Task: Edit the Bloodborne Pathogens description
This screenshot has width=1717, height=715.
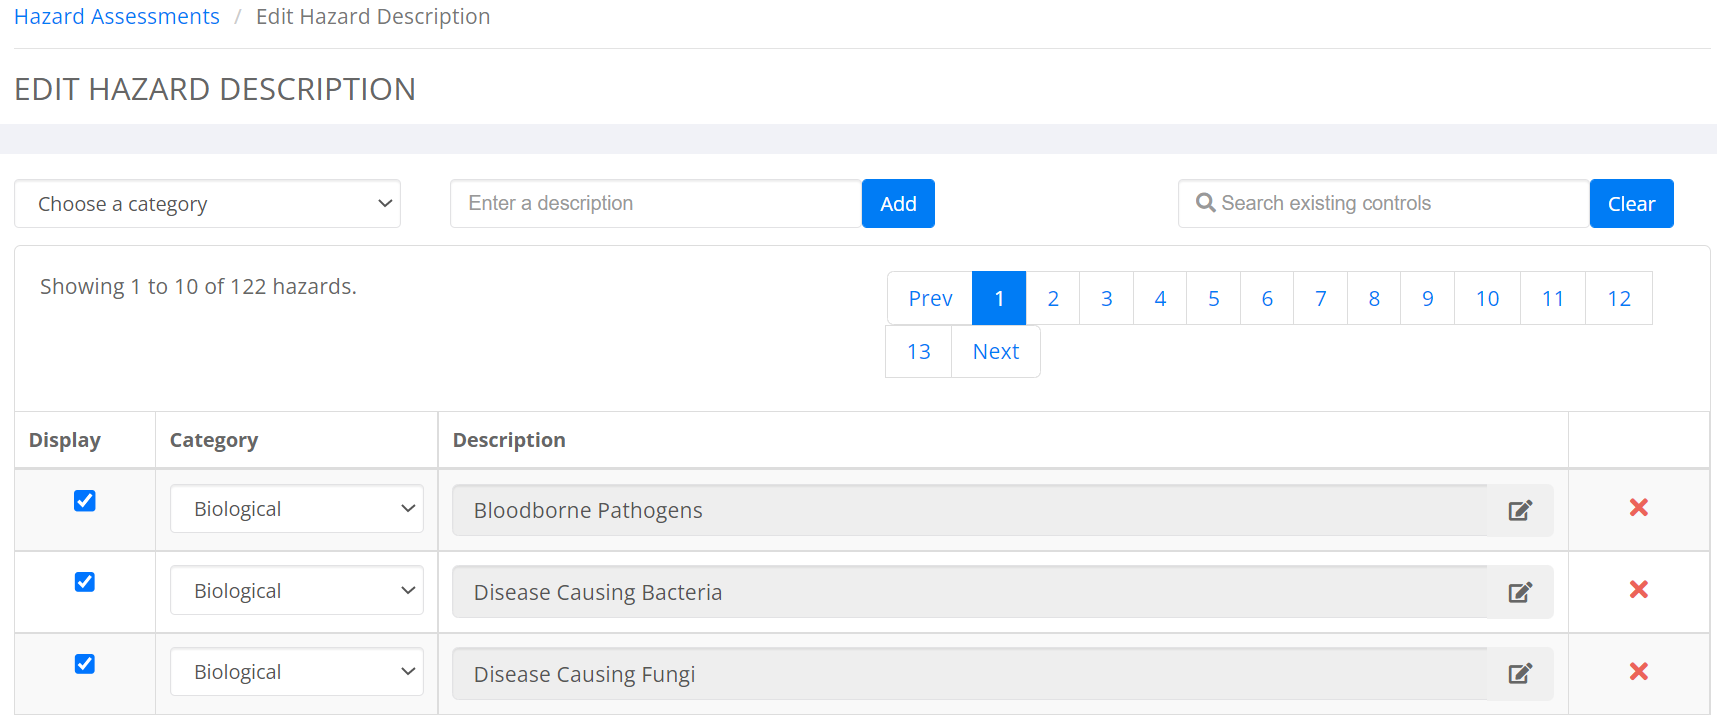Action: click(x=1520, y=511)
